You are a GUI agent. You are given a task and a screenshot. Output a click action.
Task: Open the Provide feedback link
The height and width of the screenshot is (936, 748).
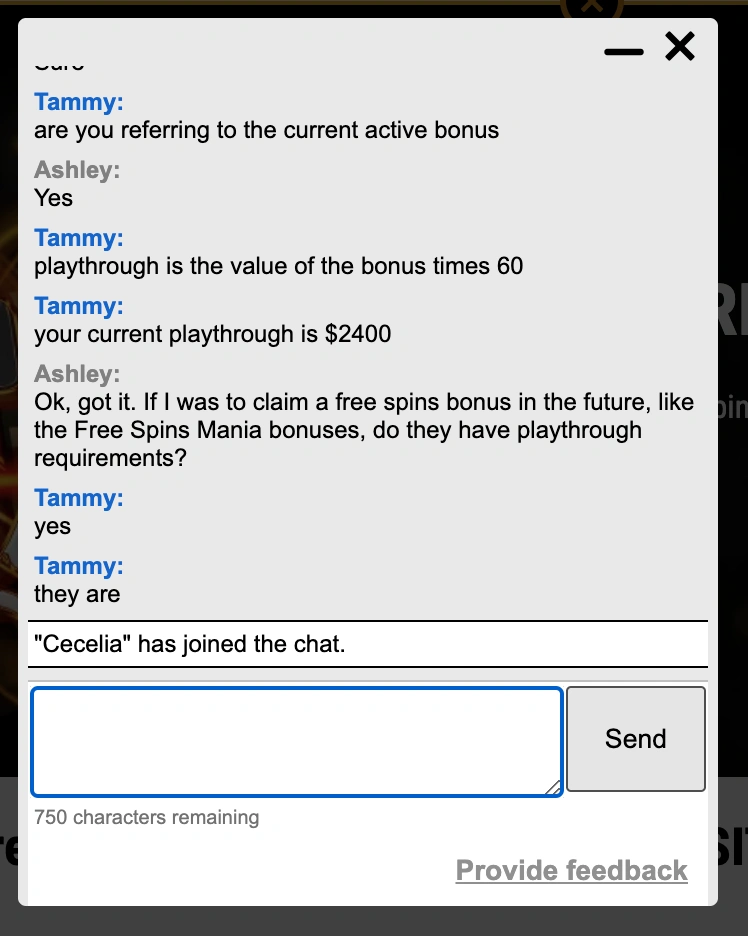pyautogui.click(x=571, y=870)
